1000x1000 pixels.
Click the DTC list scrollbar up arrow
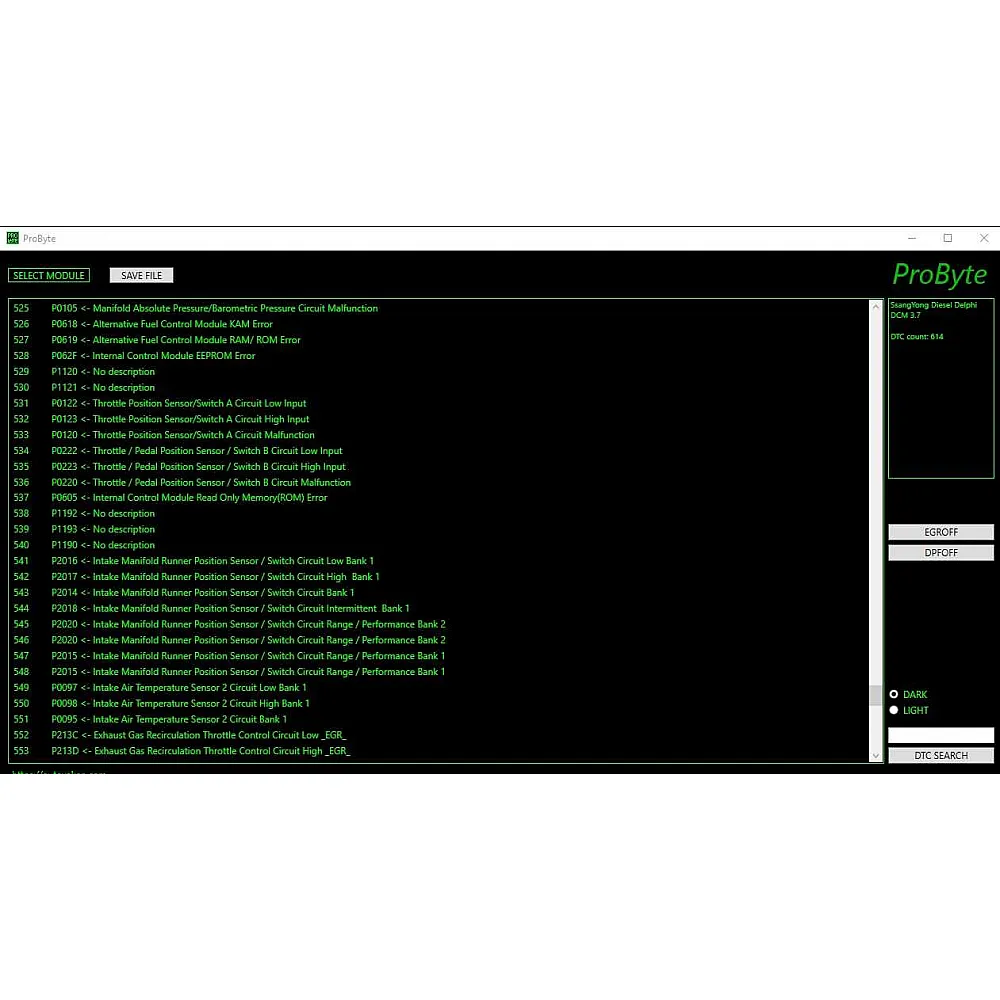click(876, 307)
